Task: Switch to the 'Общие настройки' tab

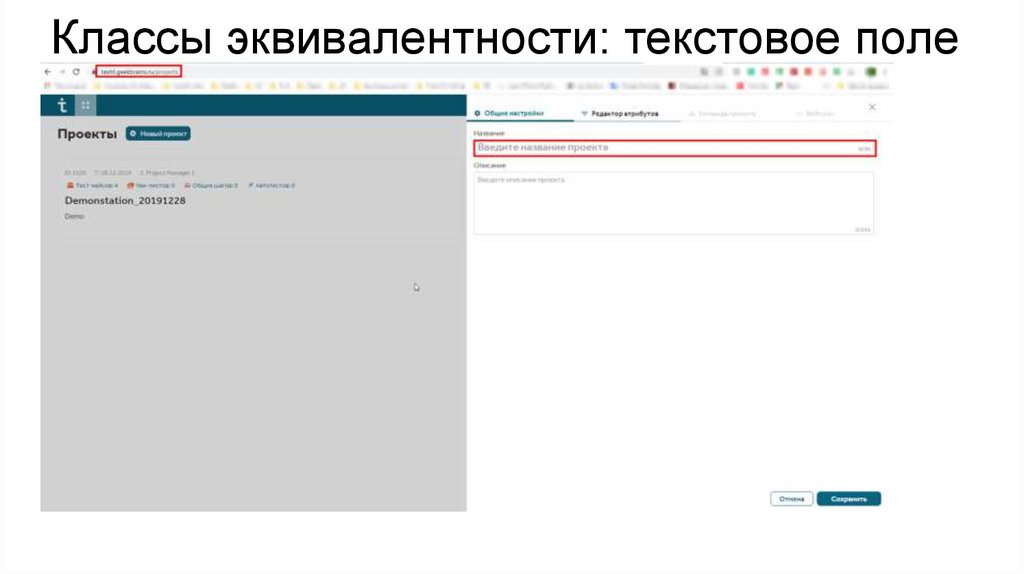Action: click(x=513, y=114)
